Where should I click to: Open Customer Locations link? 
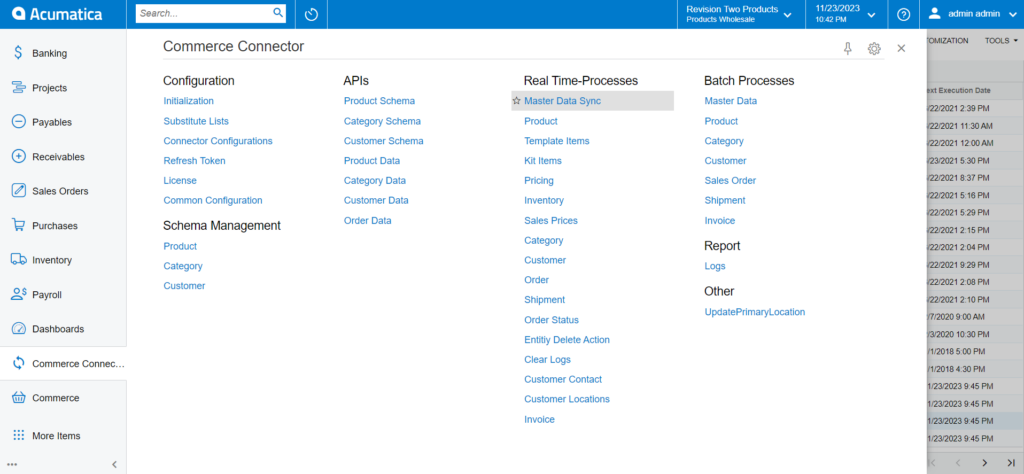[x=567, y=399]
